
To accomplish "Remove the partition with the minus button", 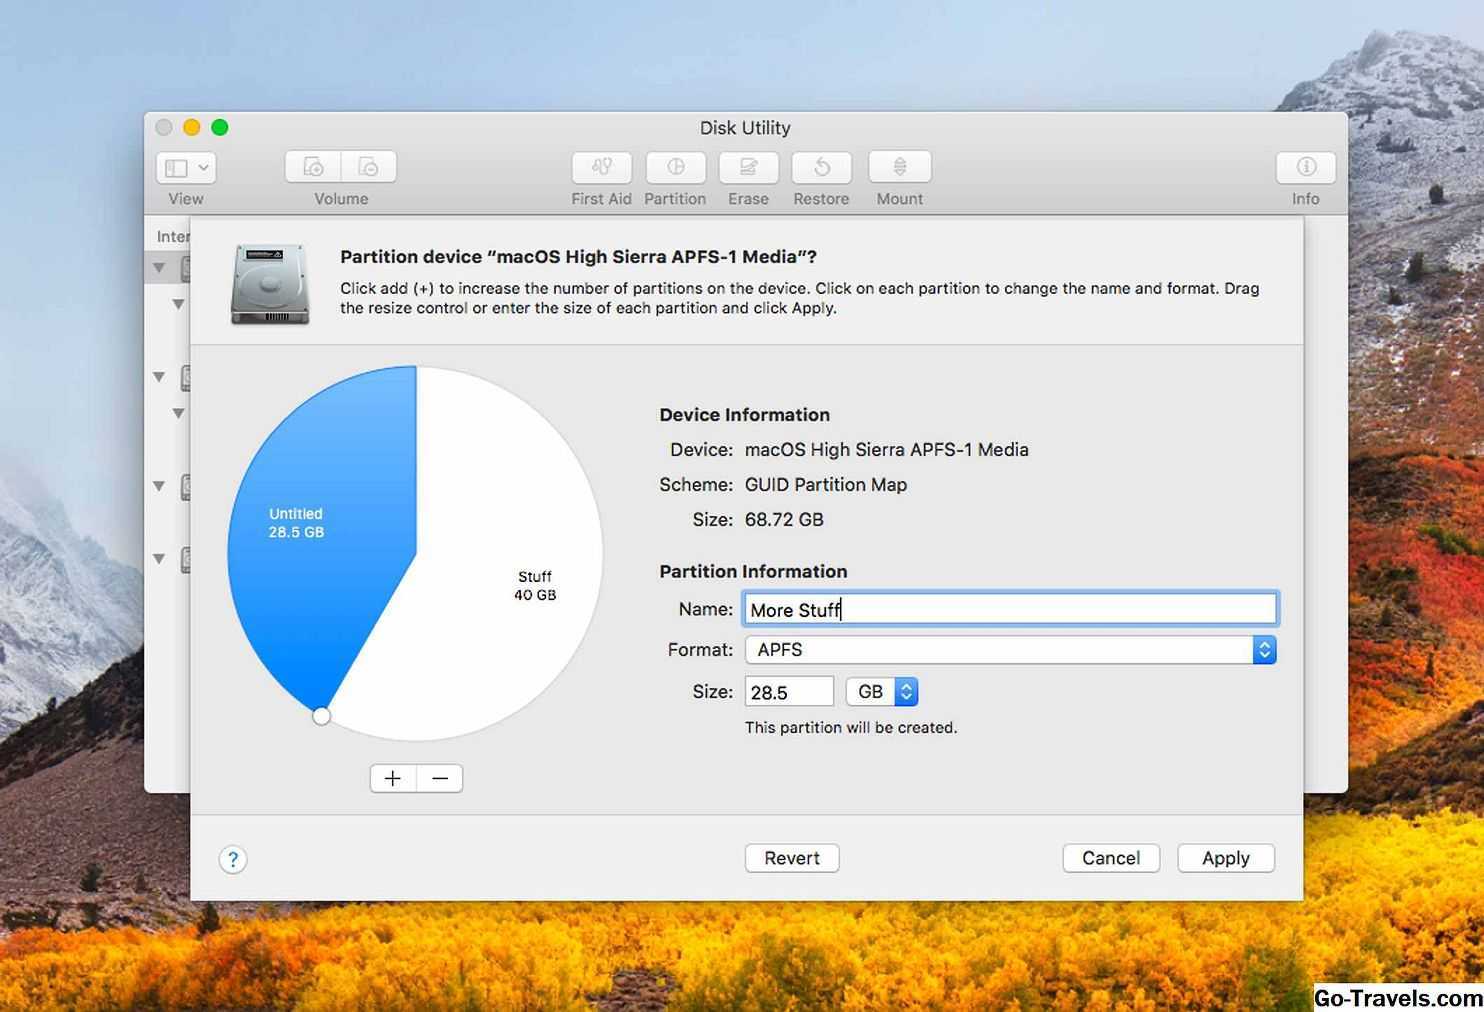I will coord(440,778).
